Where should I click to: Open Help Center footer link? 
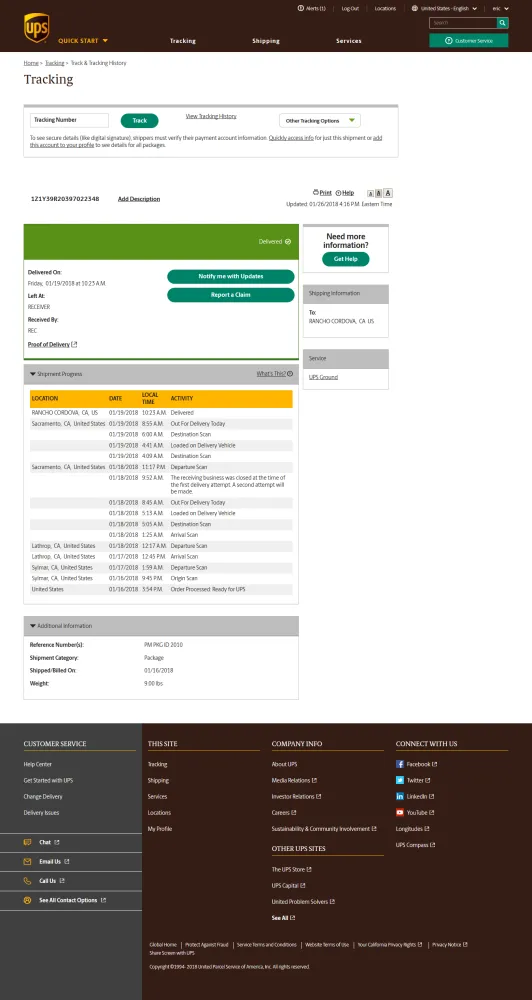(38, 764)
